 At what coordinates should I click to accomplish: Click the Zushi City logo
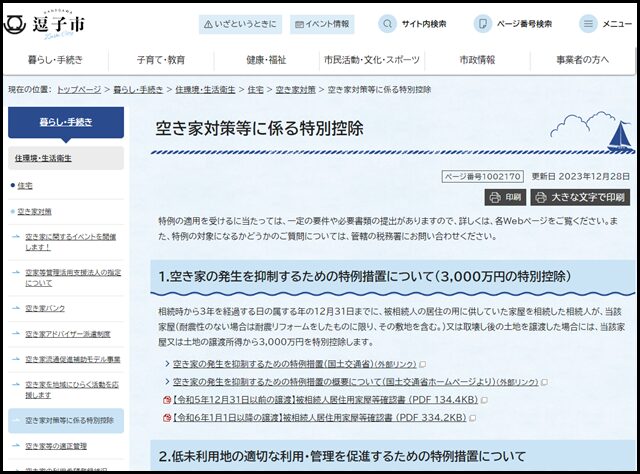44,24
